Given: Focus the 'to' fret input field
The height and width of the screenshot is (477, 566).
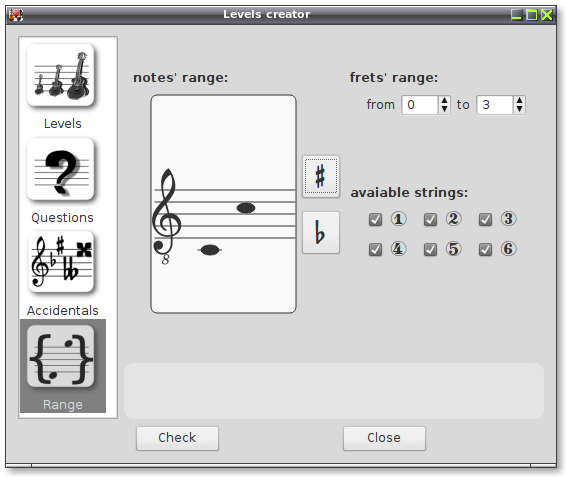Looking at the screenshot, I should tap(495, 105).
